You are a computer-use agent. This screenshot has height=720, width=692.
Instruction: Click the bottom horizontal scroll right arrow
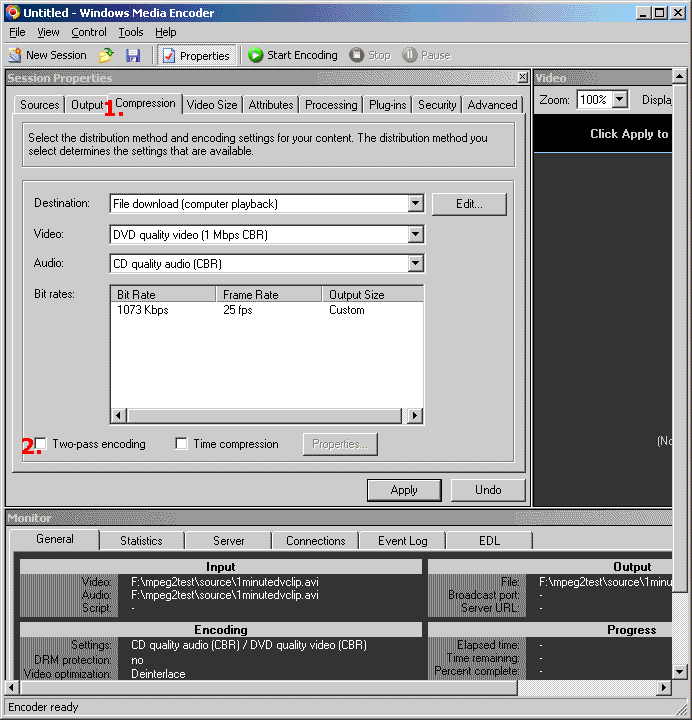pyautogui.click(x=664, y=687)
